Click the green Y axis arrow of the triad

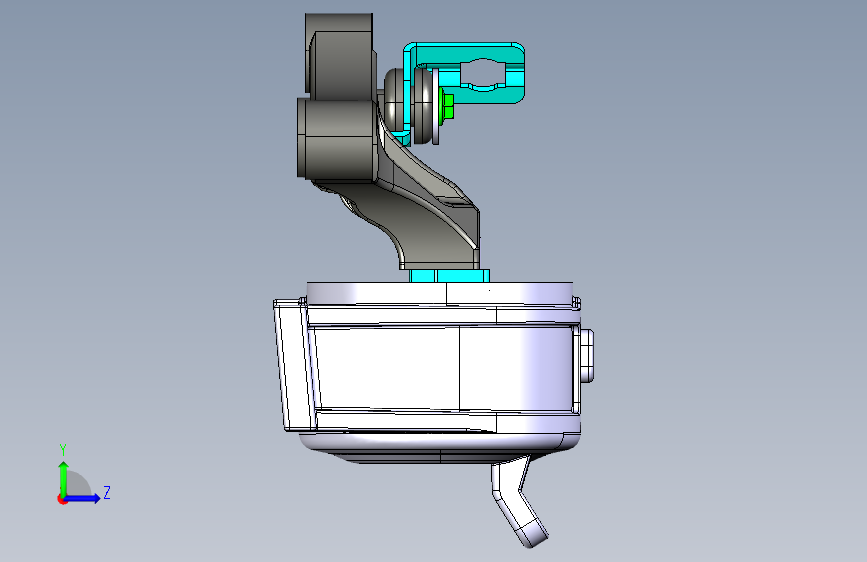click(64, 479)
